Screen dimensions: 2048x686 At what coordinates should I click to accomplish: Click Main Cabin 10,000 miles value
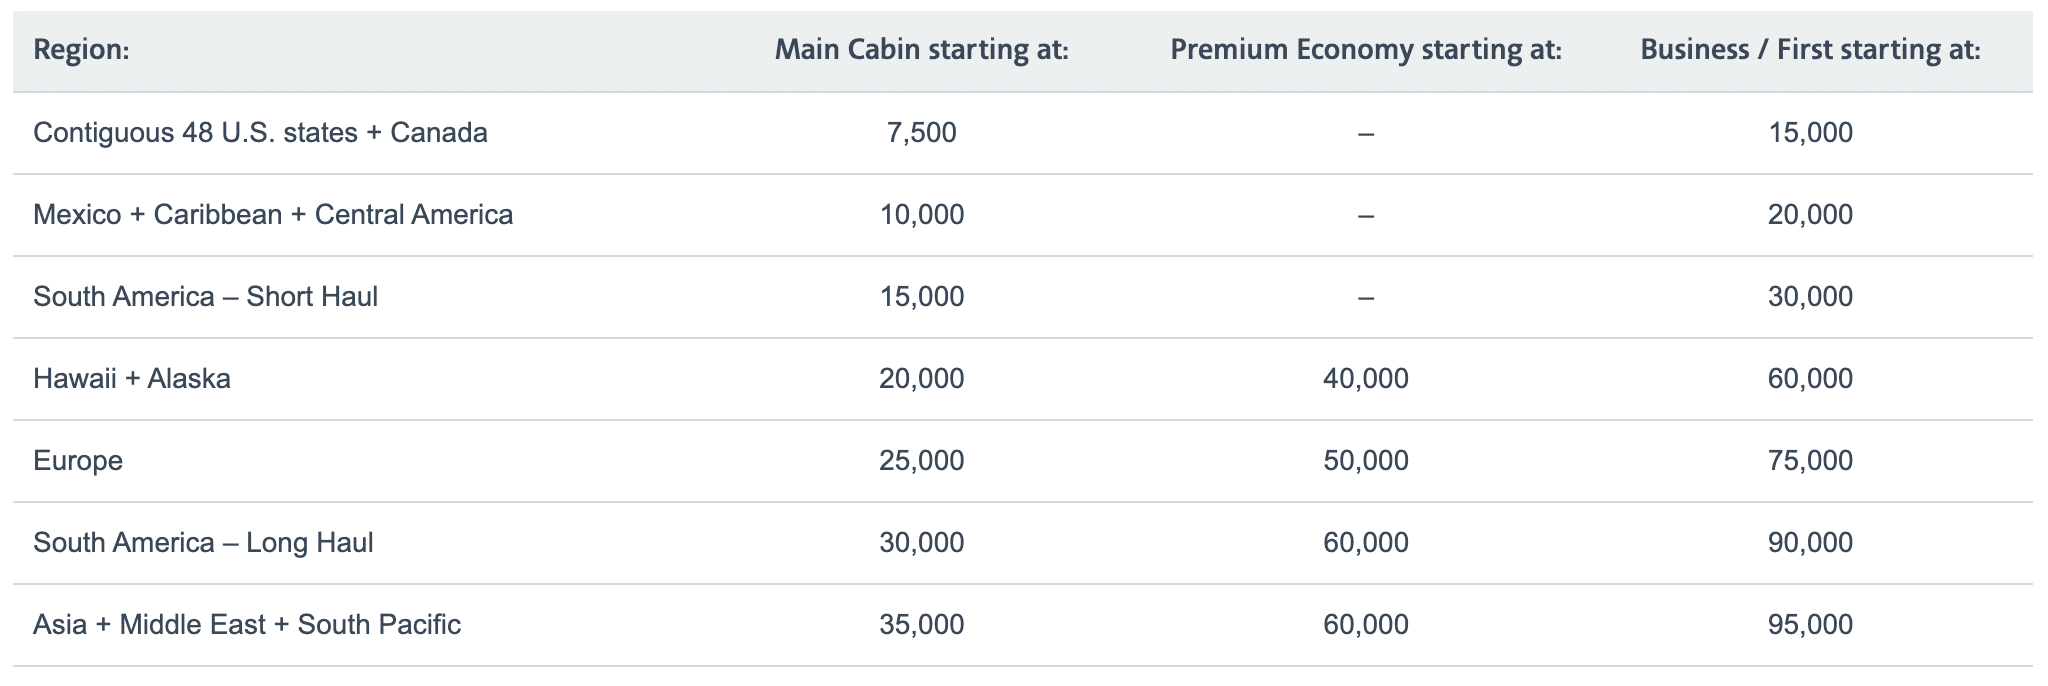(x=921, y=215)
